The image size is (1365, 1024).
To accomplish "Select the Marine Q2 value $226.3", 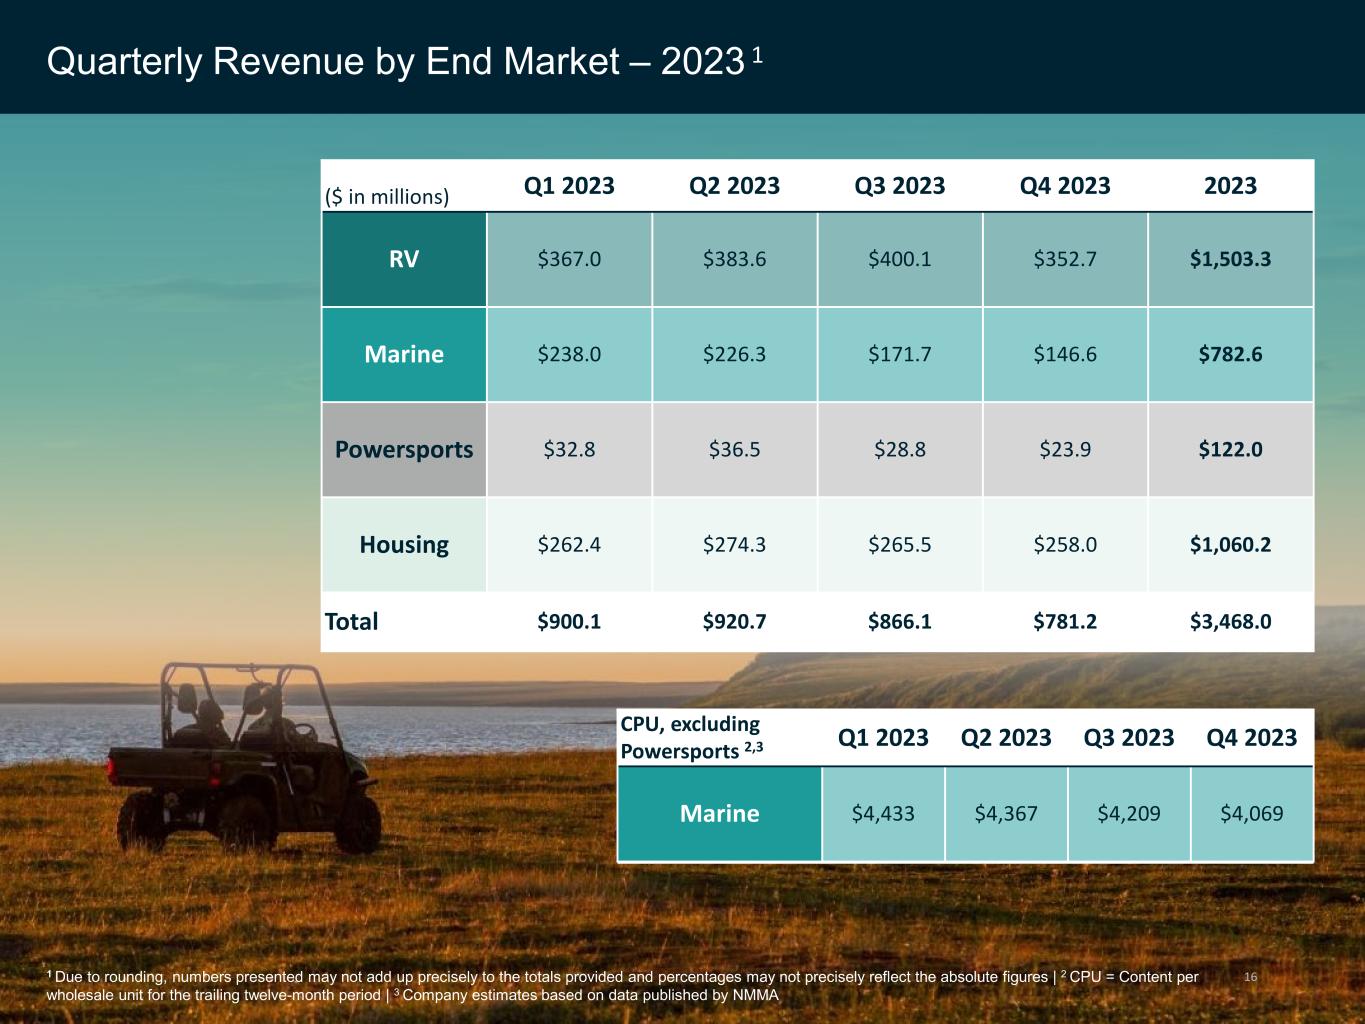I will pyautogui.click(x=734, y=354).
